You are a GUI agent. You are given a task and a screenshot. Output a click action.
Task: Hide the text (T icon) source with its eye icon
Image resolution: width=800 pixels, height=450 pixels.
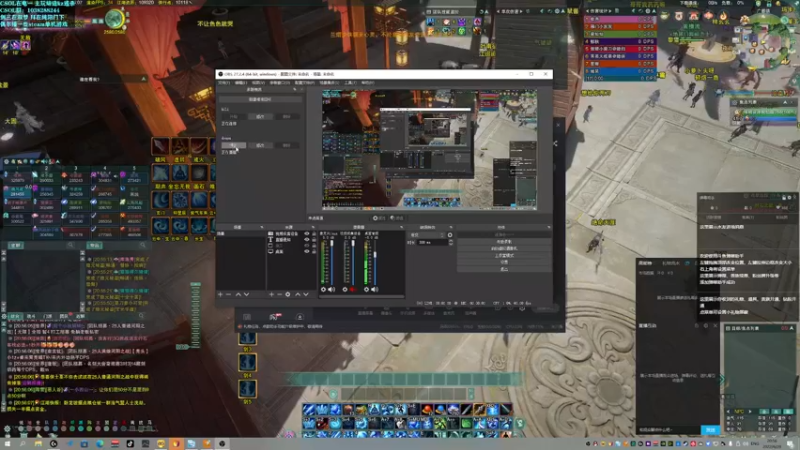(x=307, y=240)
